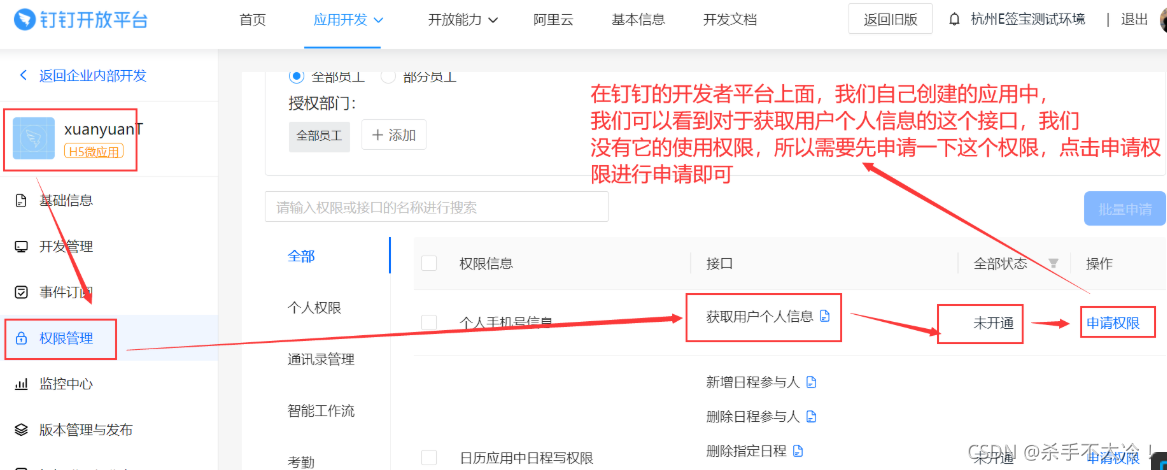
Task: Open the 删除日程参与人 doc icon
Action: (x=811, y=416)
